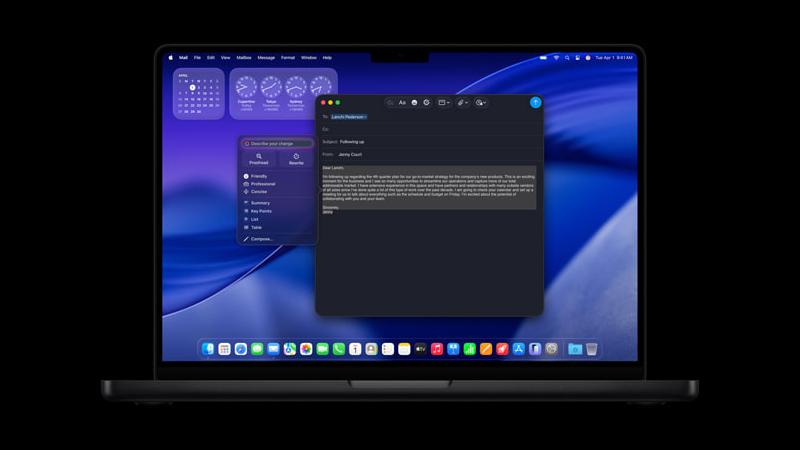
Task: Open the Mailbox menu
Action: point(244,58)
